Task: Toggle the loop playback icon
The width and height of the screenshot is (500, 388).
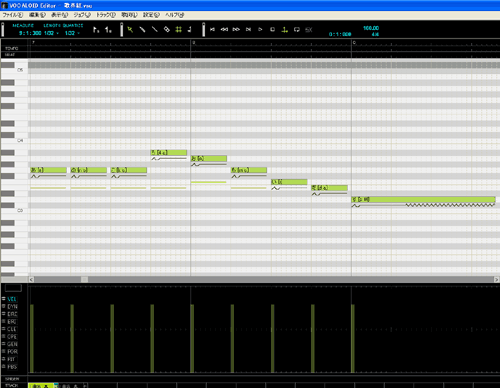Action: click(297, 30)
